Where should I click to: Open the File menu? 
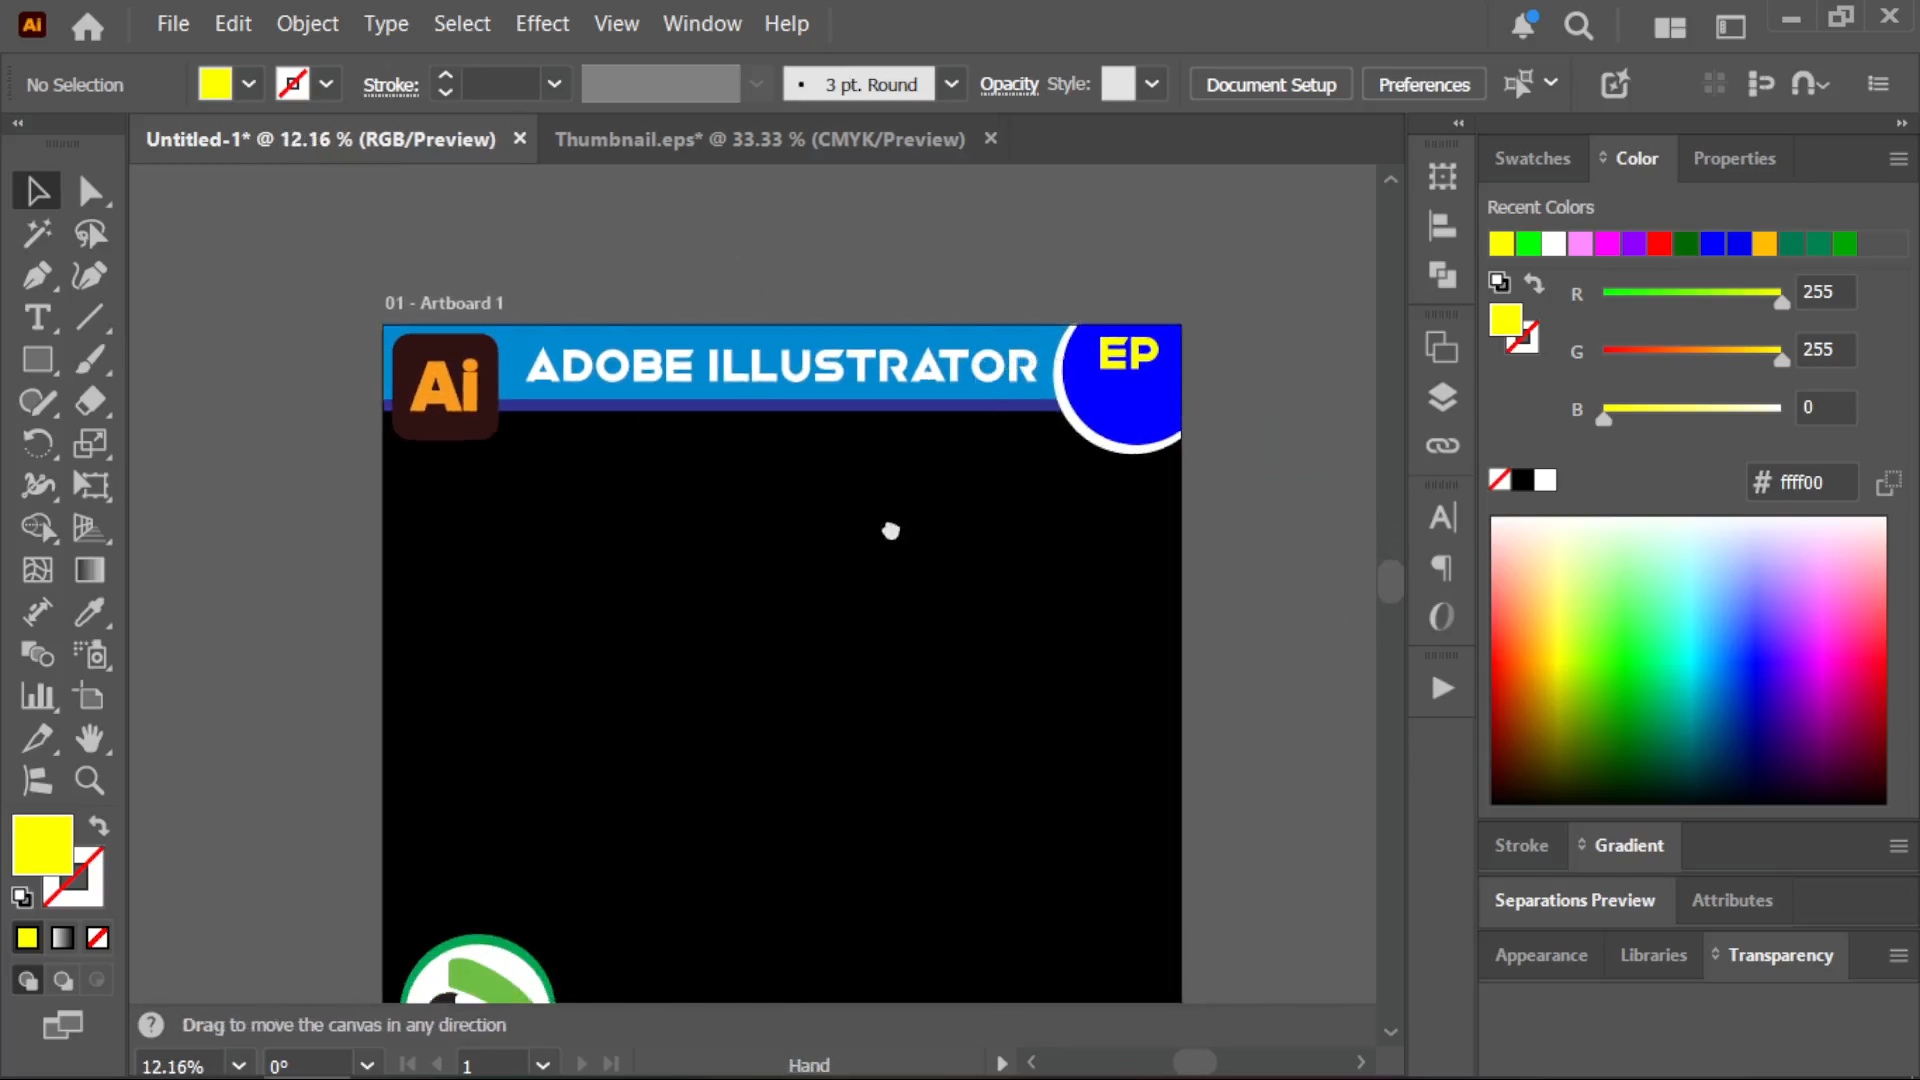[173, 24]
